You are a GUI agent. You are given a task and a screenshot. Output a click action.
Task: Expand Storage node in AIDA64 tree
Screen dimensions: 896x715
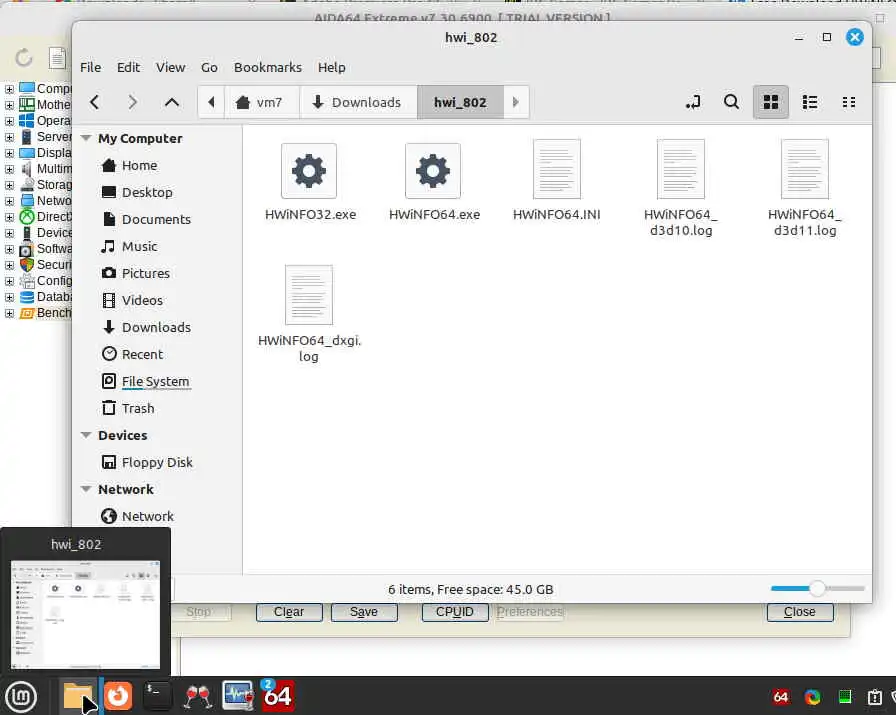pyautogui.click(x=9, y=185)
